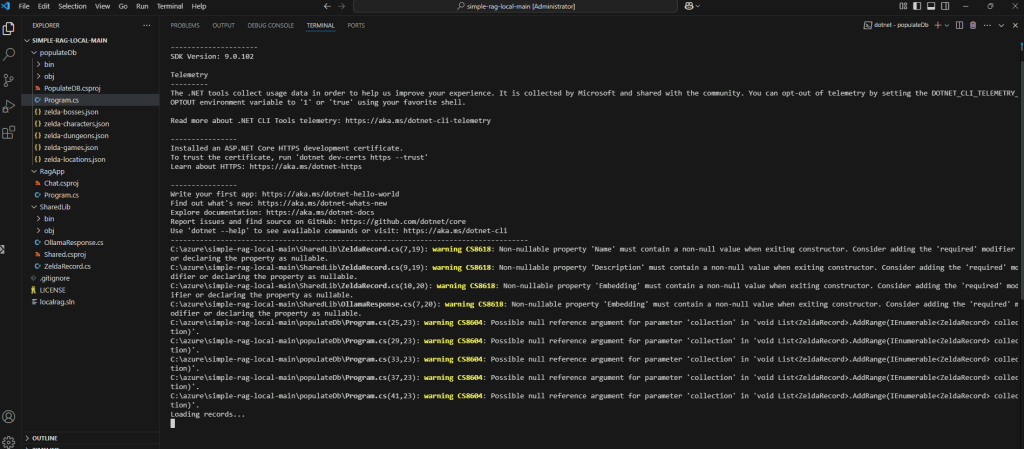The image size is (1024, 449).
Task: Split the terminal
Action: [x=959, y=25]
